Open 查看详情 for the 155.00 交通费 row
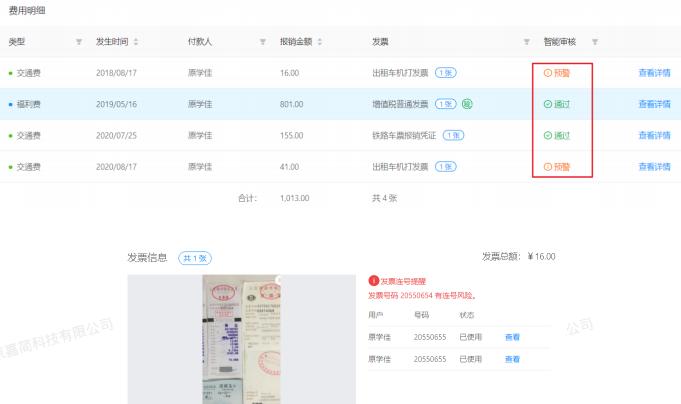681x404 pixels. point(655,136)
